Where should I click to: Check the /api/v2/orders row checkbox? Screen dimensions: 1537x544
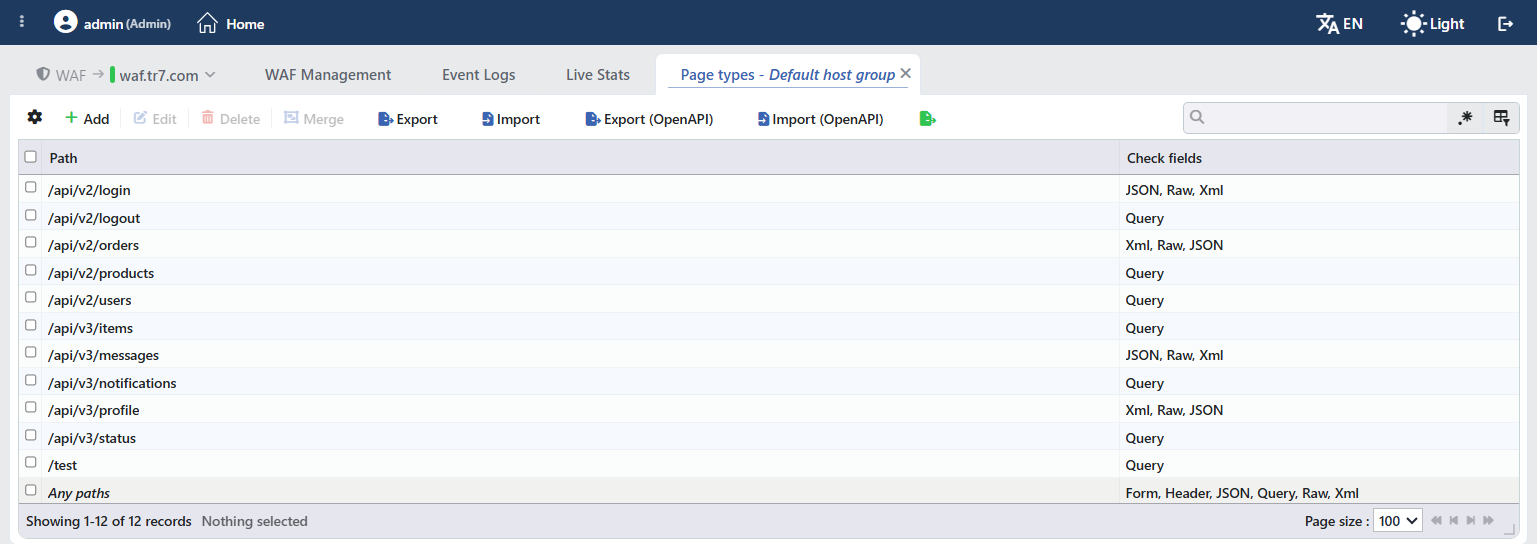click(x=31, y=243)
